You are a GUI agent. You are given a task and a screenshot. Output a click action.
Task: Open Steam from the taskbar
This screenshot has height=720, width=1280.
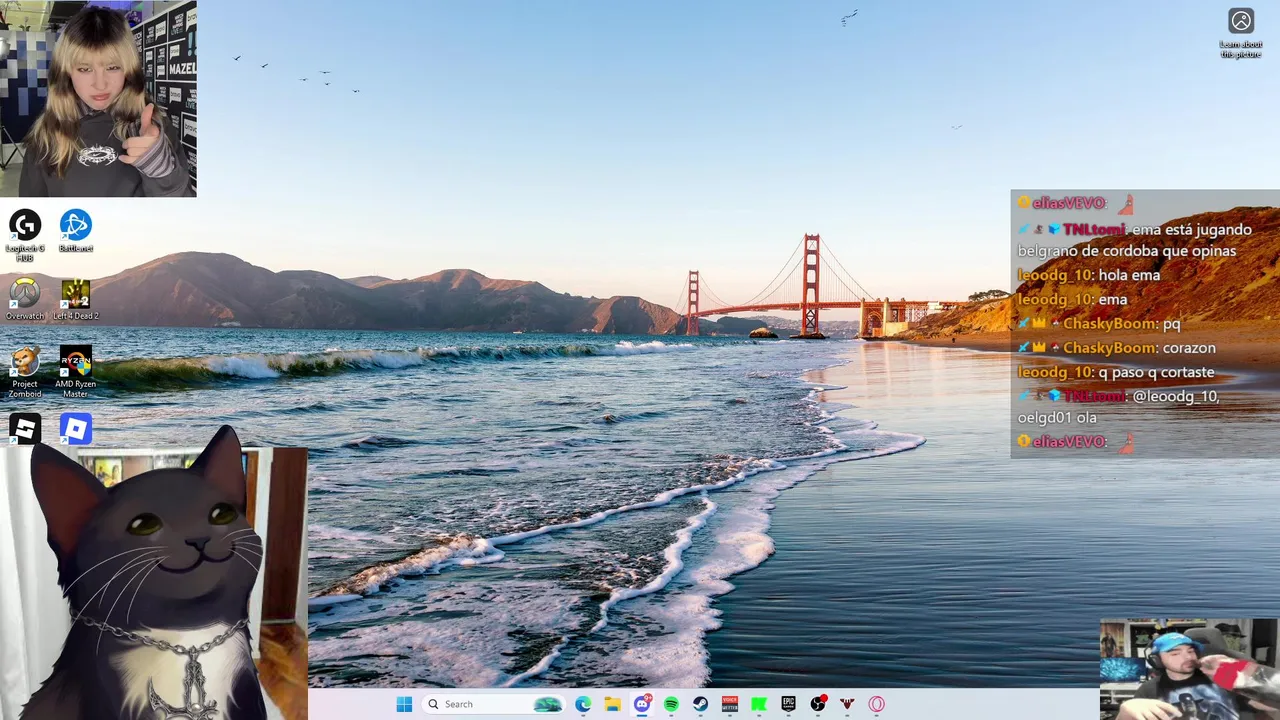pos(701,704)
